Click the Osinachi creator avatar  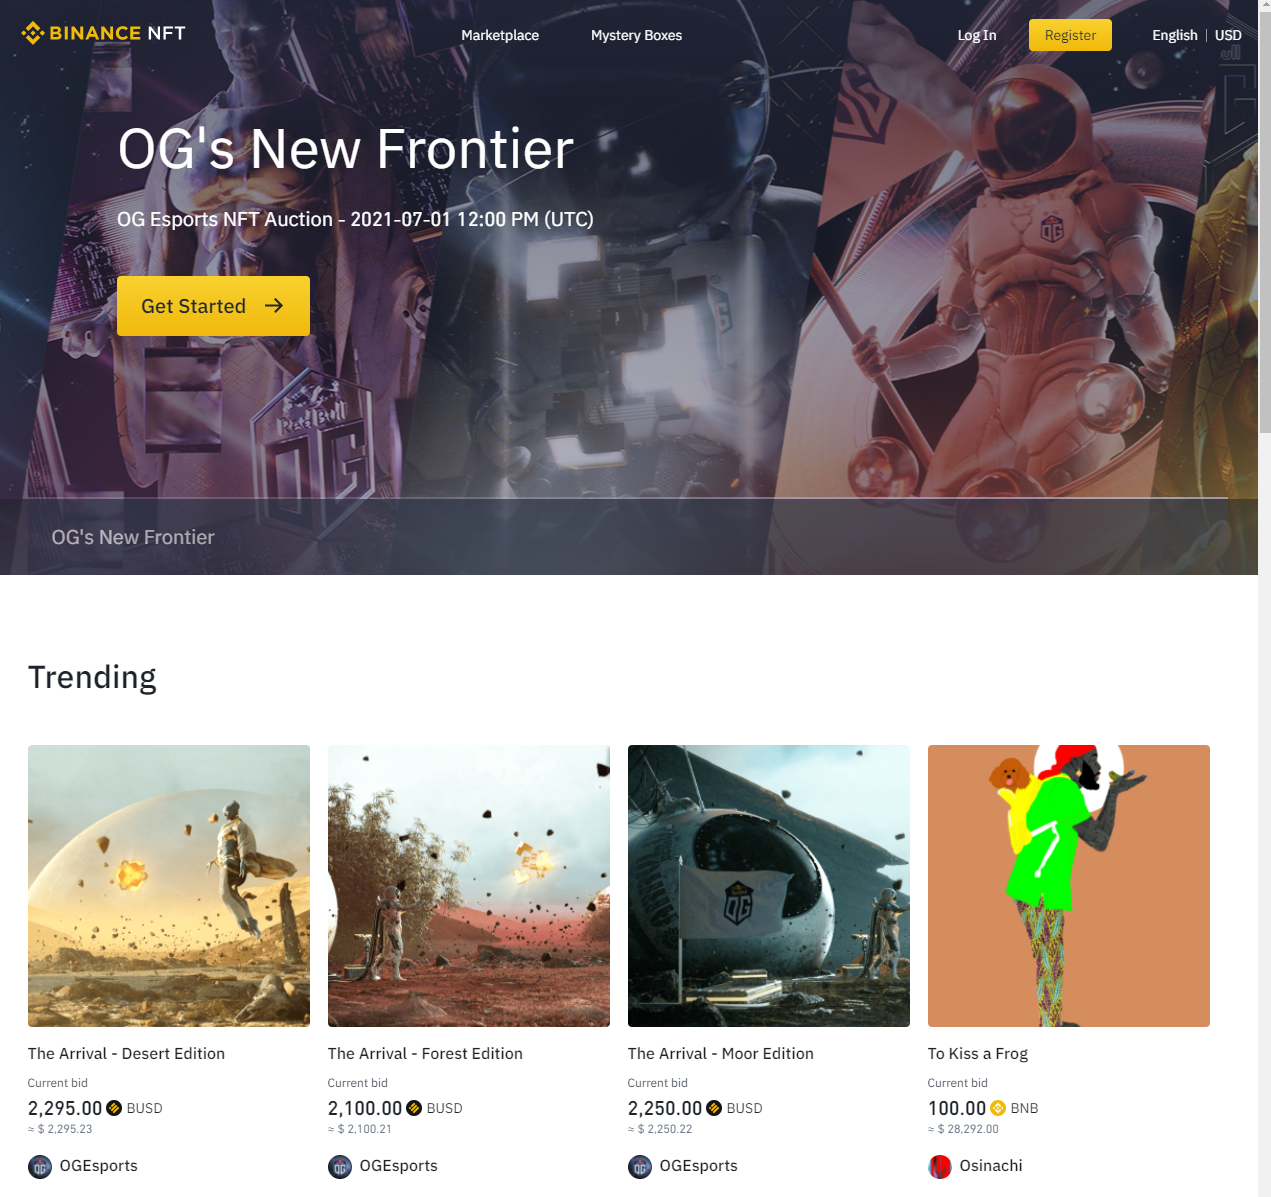(x=940, y=1166)
